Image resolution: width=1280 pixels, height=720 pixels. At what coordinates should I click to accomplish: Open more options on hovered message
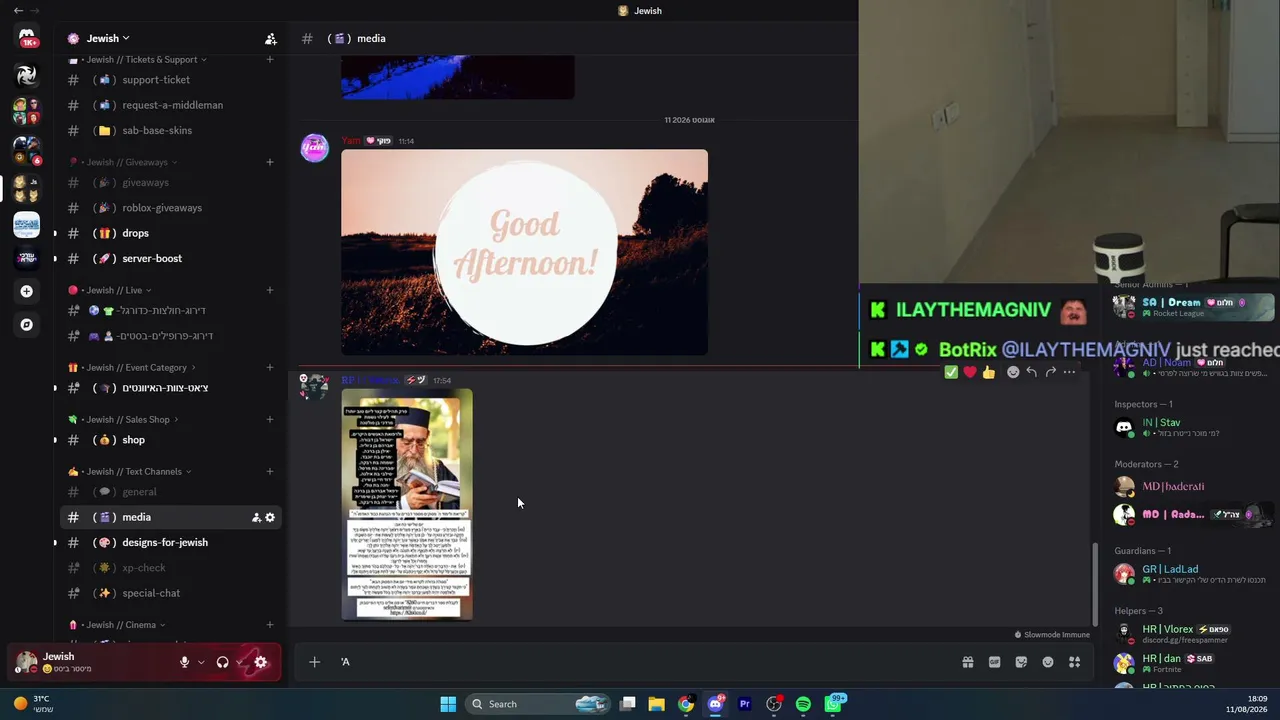click(x=1069, y=372)
